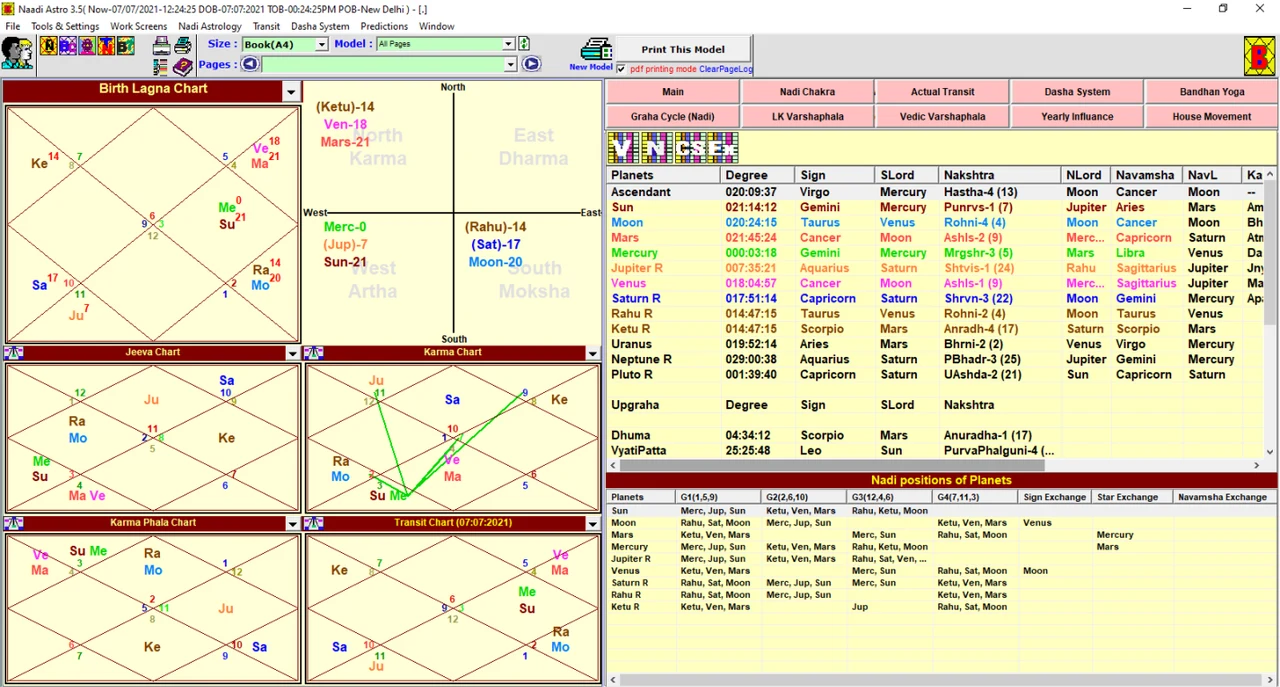Image resolution: width=1280 pixels, height=687 pixels.
Task: Click the balance icon beside Transit Chart
Action: pos(313,523)
